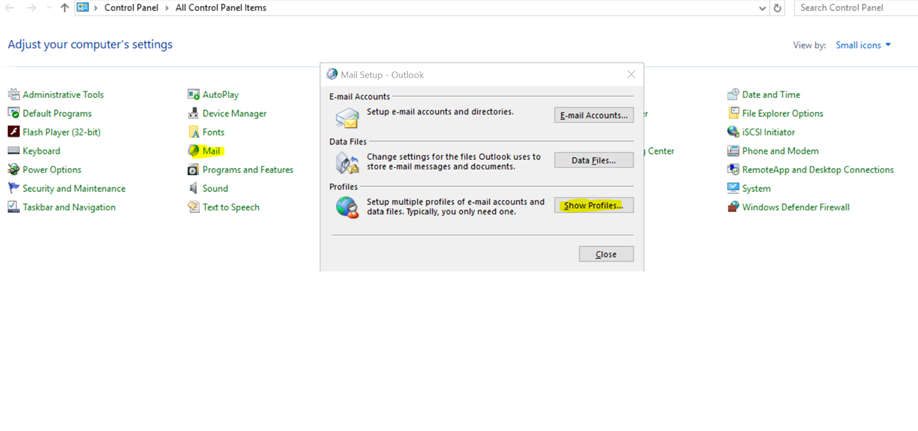Open the Administrative Tools link
Screen dimensions: 918x431
[x=63, y=95]
